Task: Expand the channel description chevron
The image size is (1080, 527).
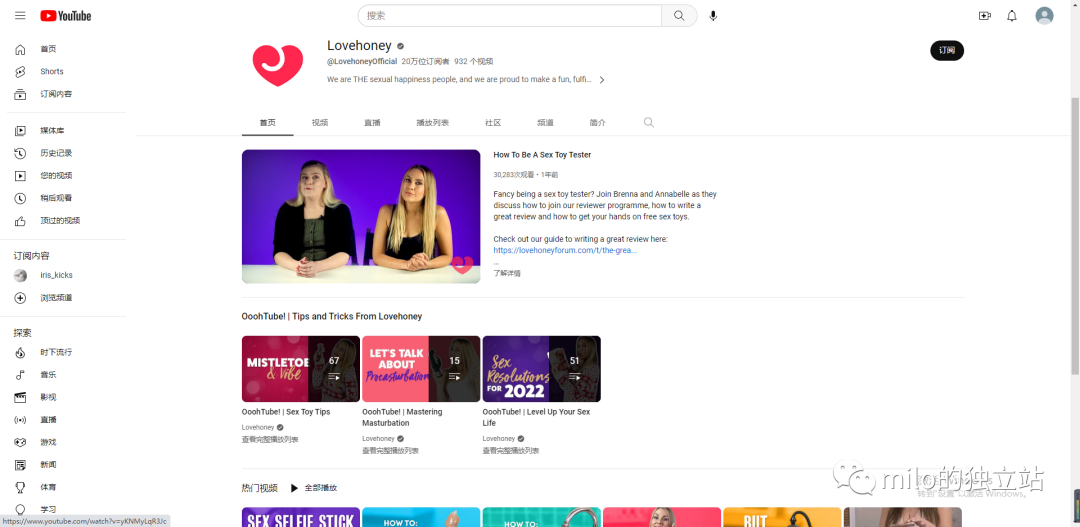Action: pyautogui.click(x=601, y=80)
